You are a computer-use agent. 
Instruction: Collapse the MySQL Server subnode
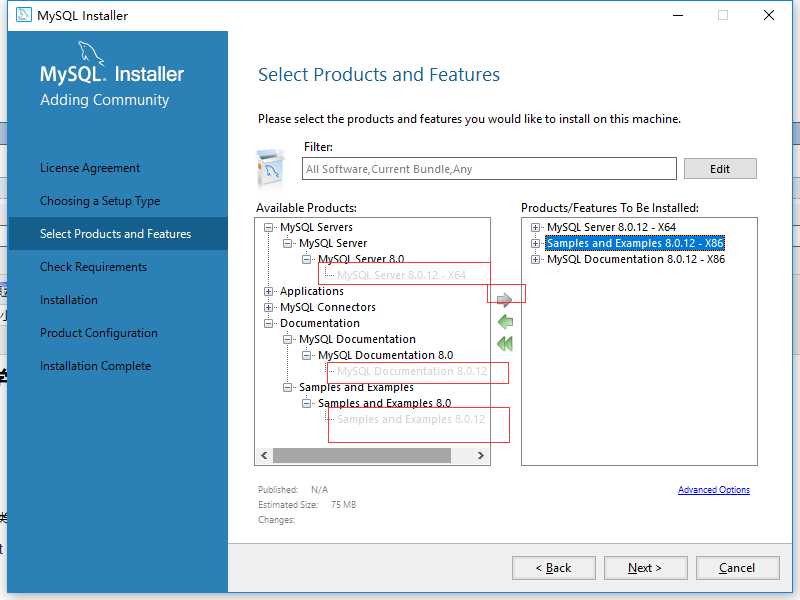[x=287, y=243]
